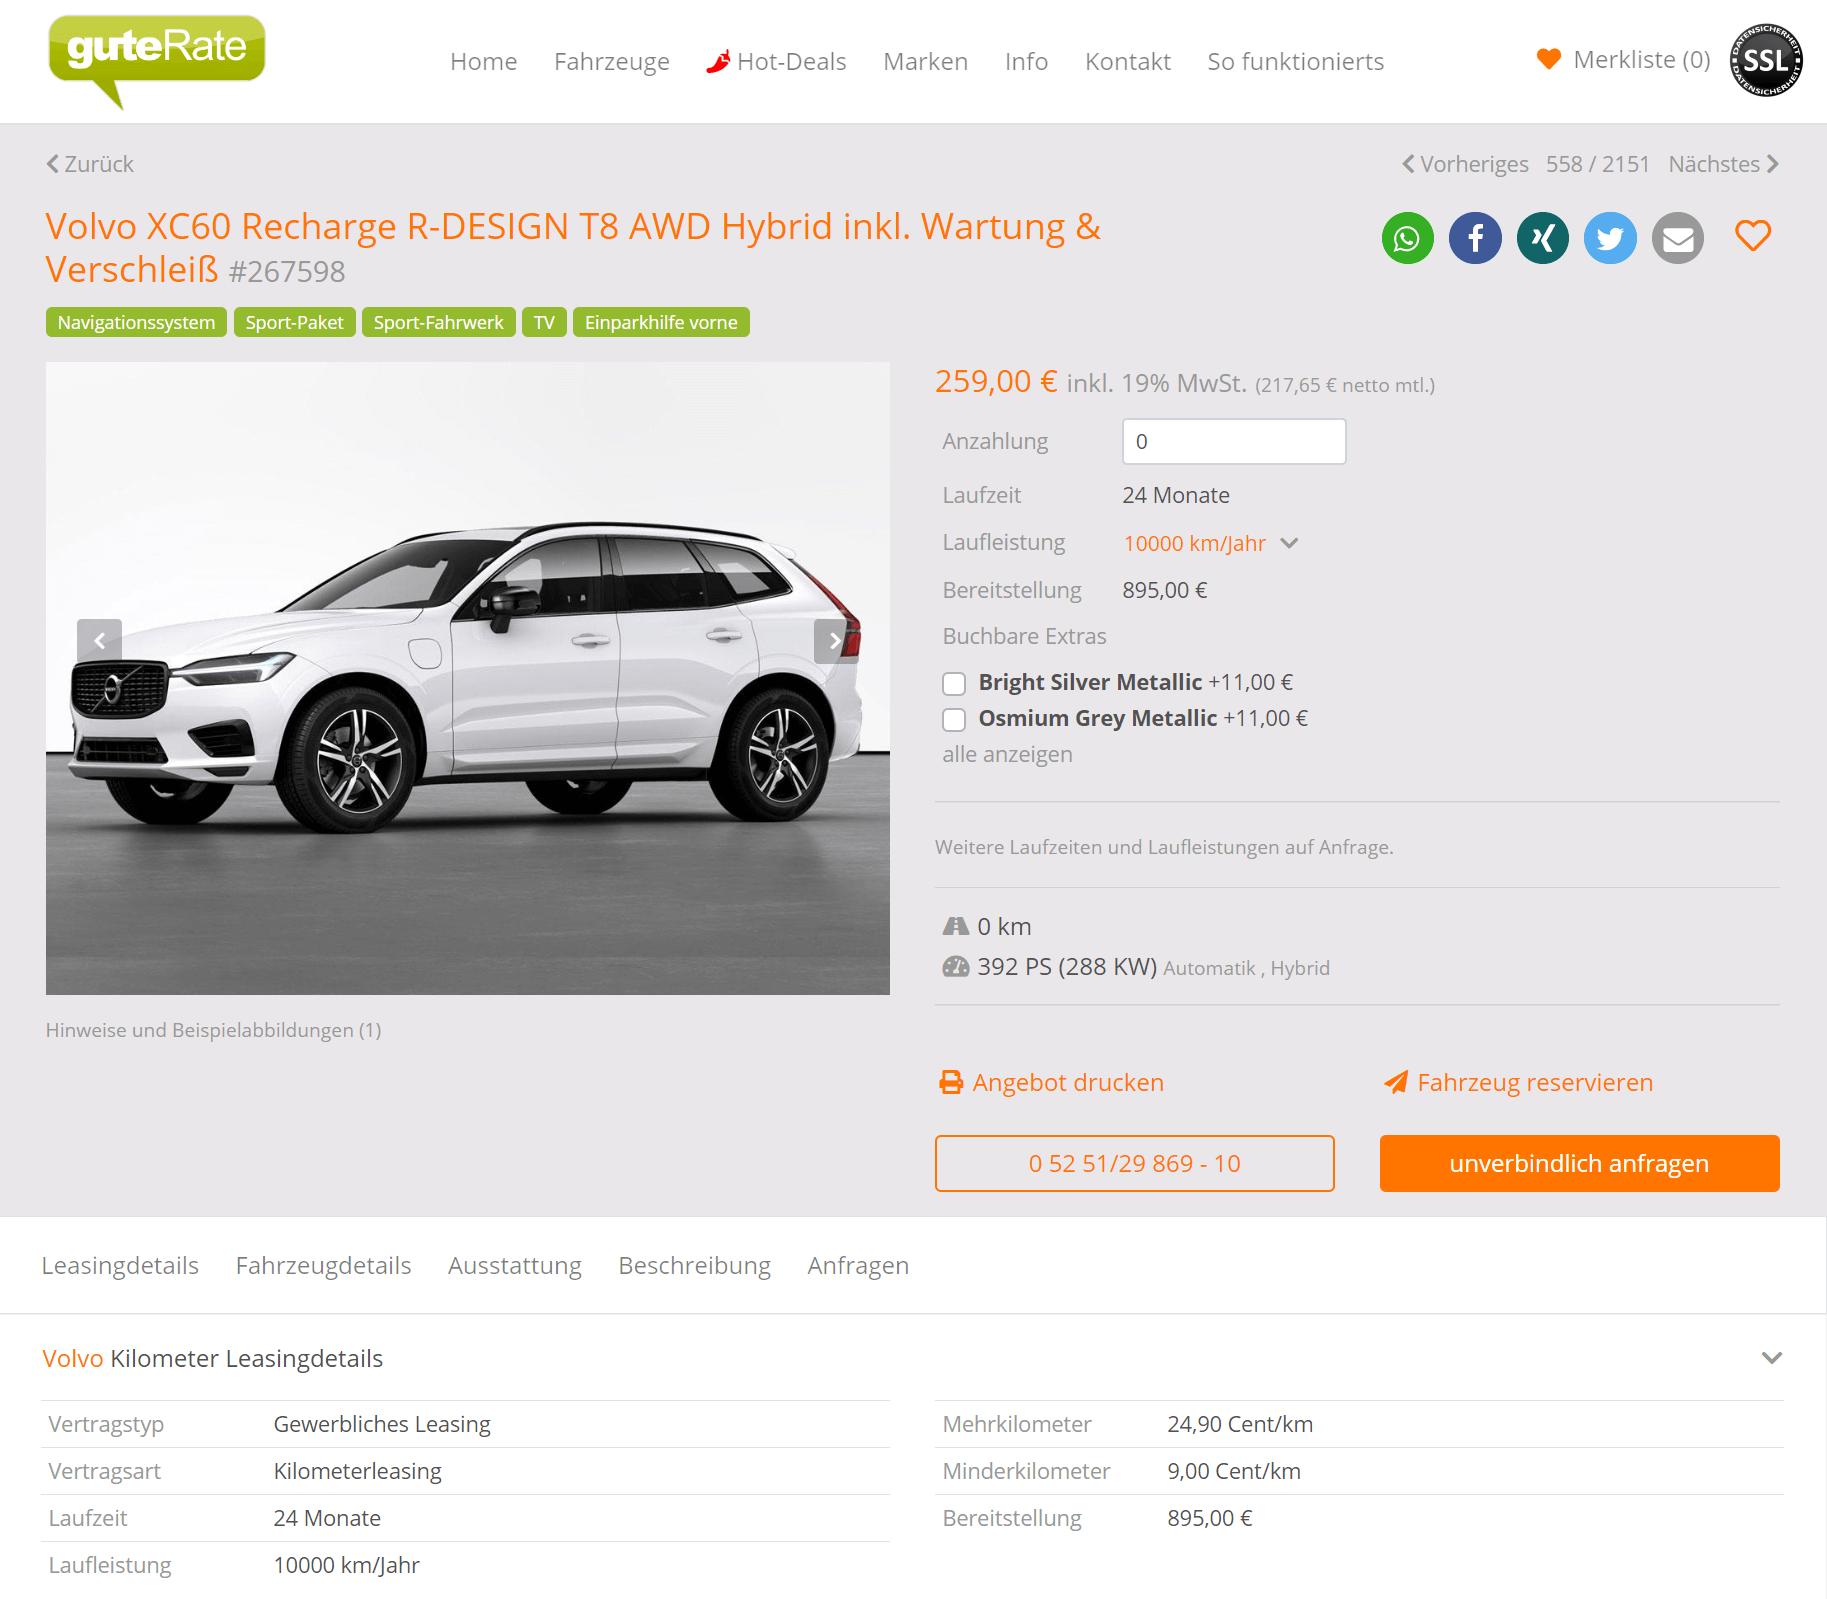
Task: Go to Nächstes vehicle
Action: pos(1723,164)
